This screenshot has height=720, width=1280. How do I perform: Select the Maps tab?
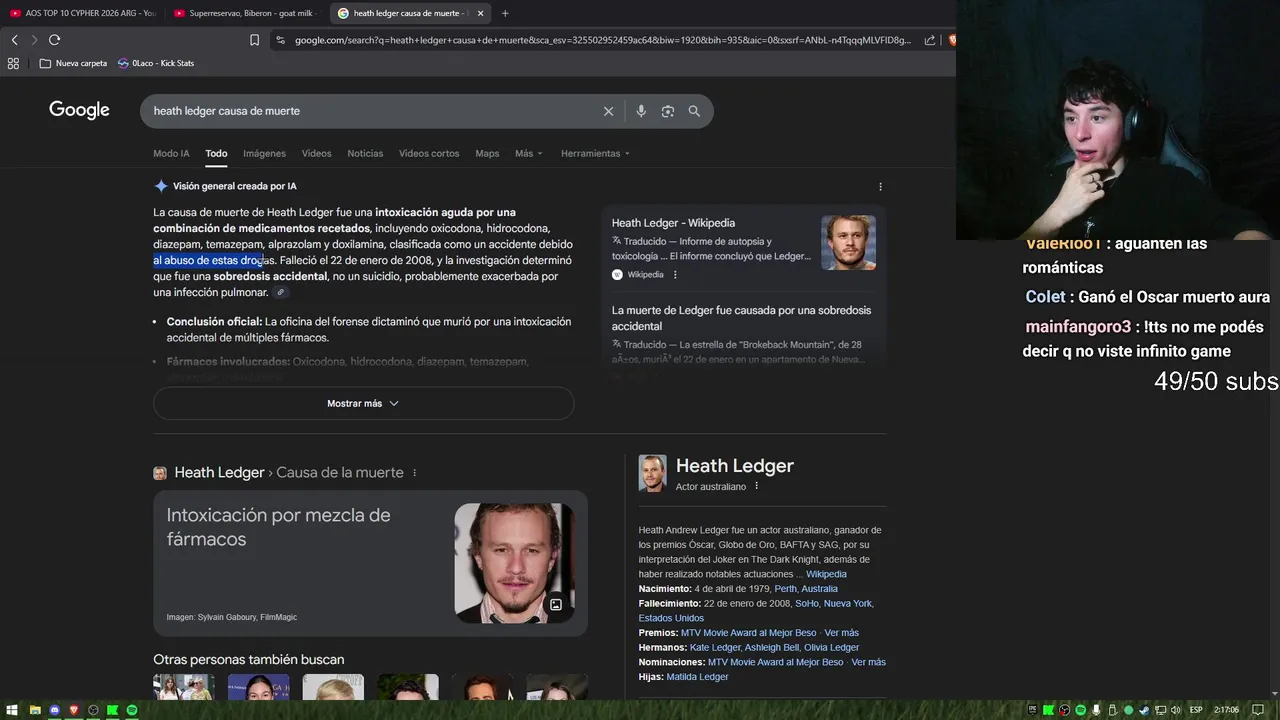(487, 153)
